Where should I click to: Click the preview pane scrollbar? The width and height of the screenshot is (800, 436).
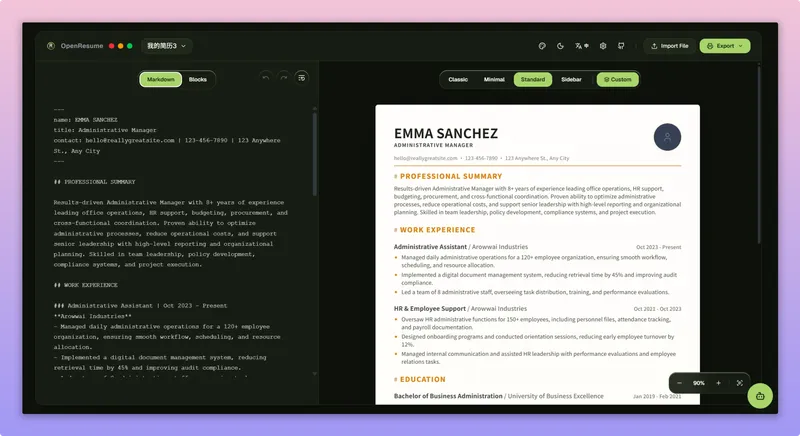pyautogui.click(x=759, y=153)
